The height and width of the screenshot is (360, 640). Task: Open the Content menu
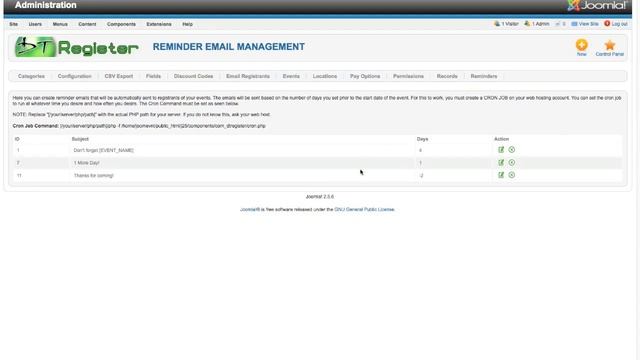(87, 24)
